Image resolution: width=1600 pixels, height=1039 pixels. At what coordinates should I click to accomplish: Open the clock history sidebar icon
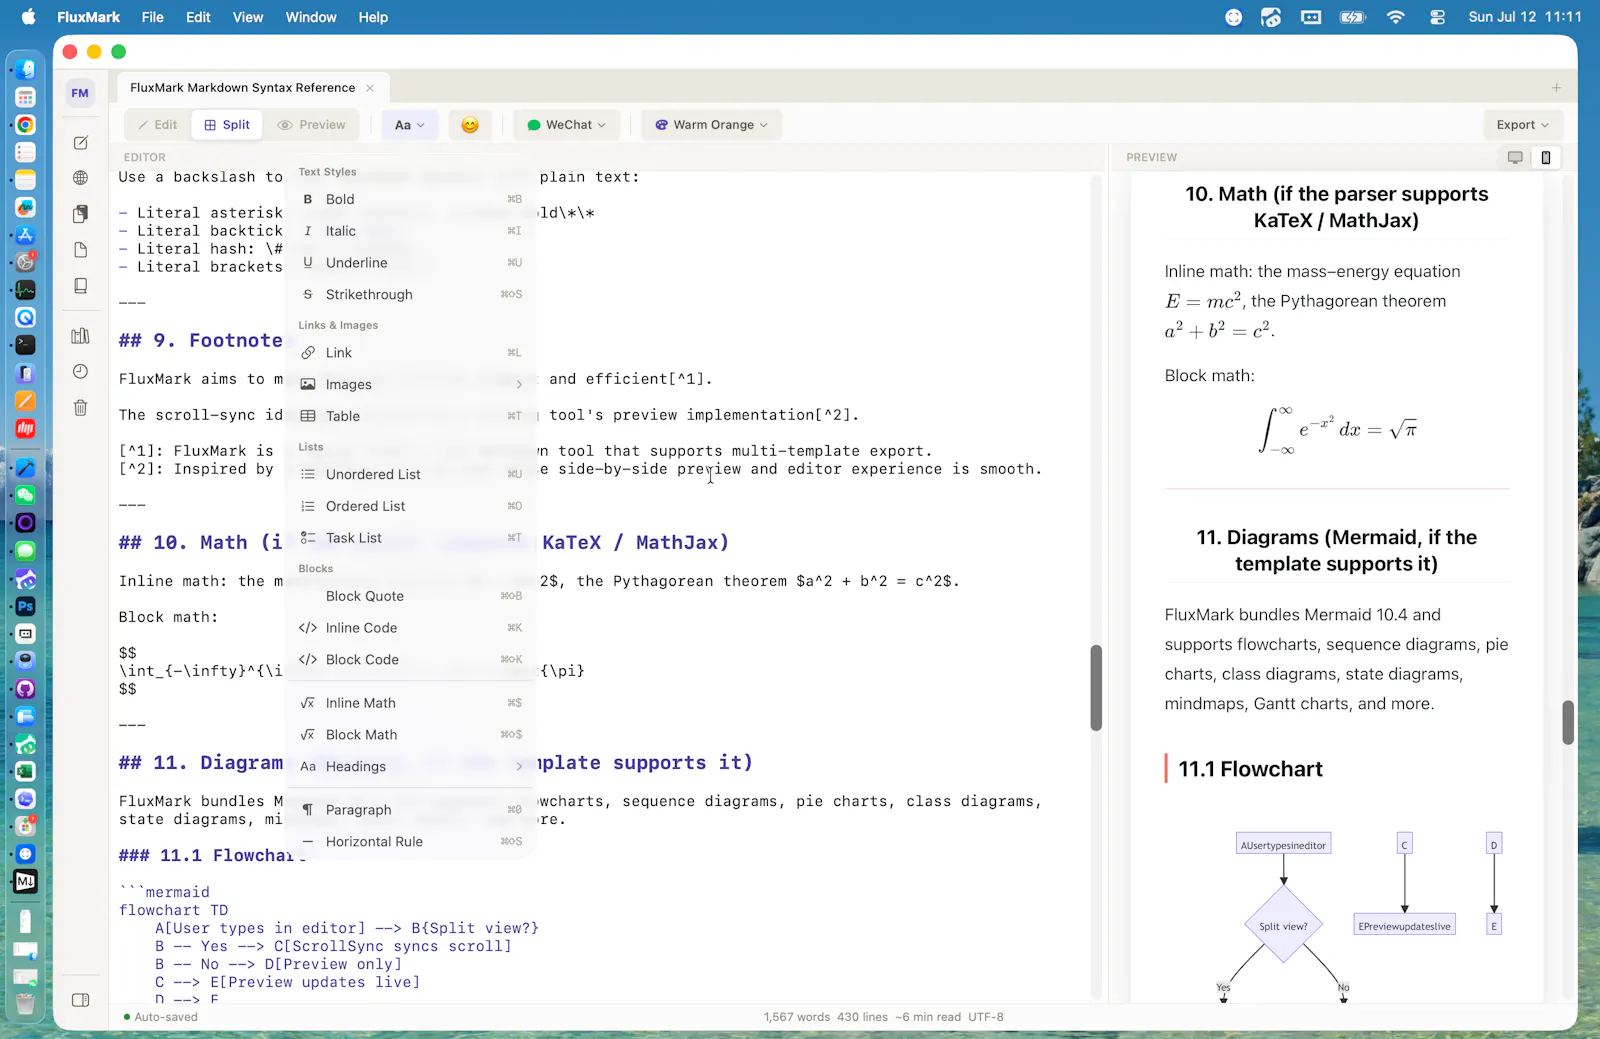pyautogui.click(x=81, y=372)
